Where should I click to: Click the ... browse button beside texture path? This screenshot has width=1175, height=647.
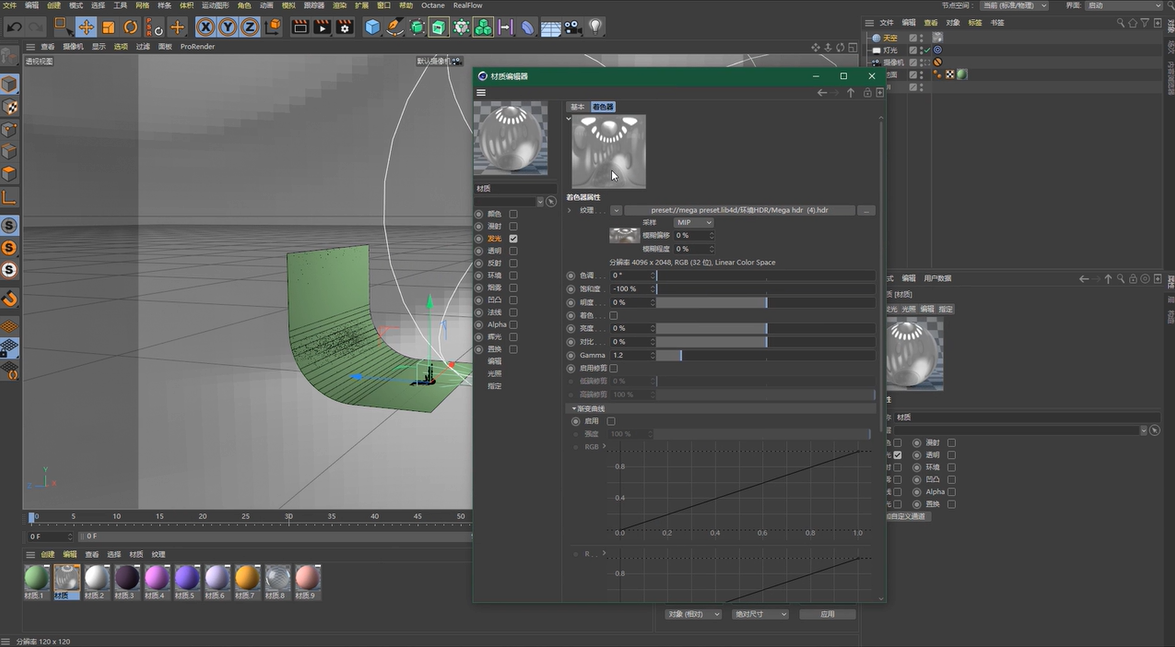coord(866,211)
